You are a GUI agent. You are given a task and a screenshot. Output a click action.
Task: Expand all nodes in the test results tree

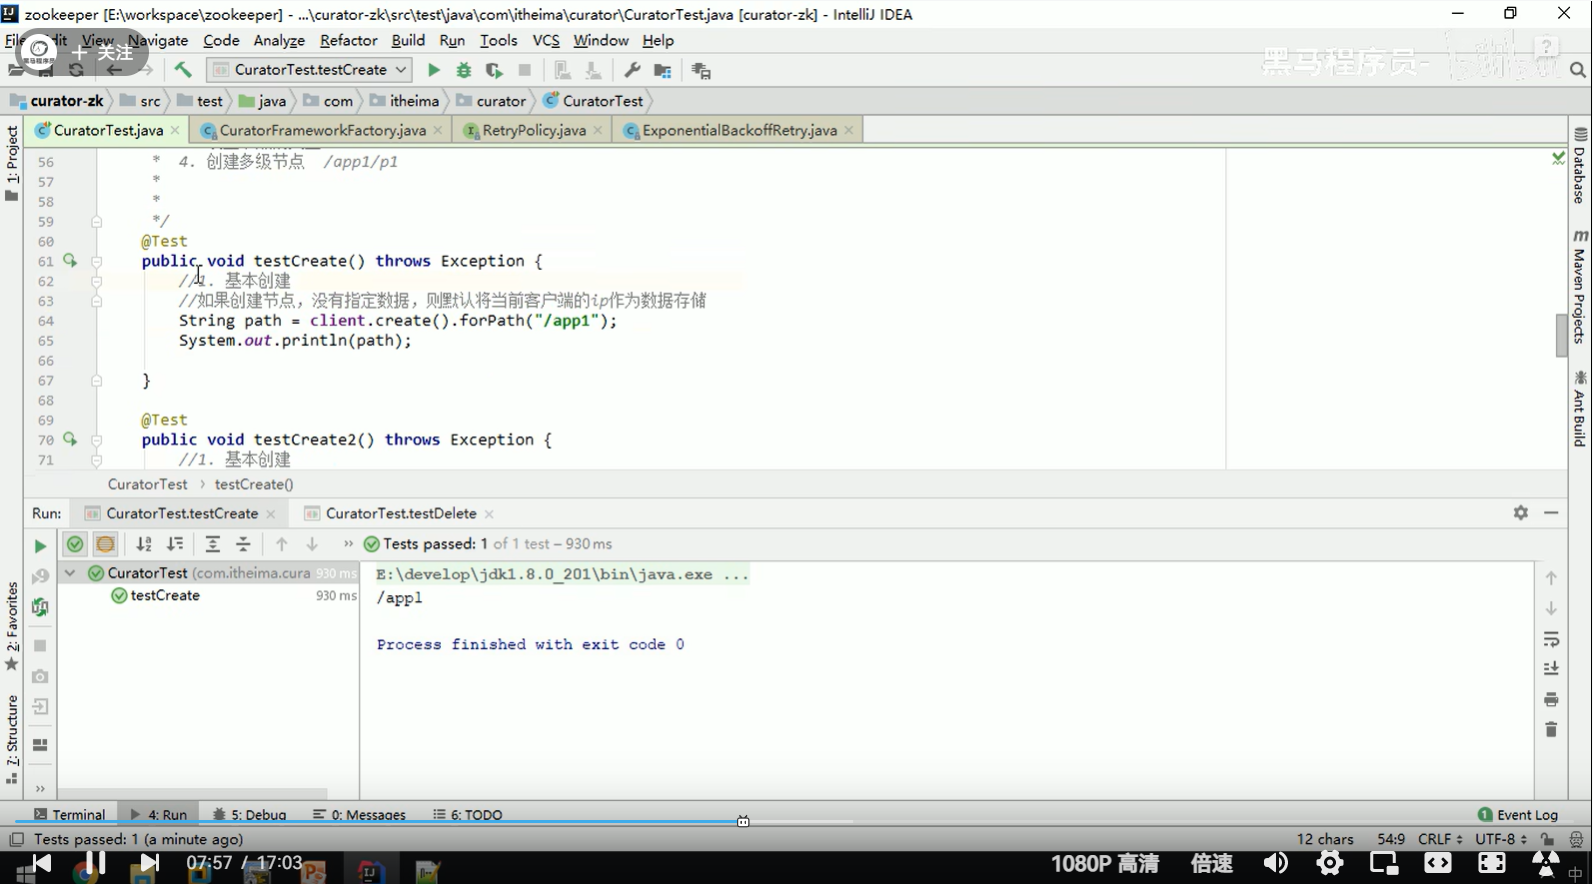coord(212,544)
